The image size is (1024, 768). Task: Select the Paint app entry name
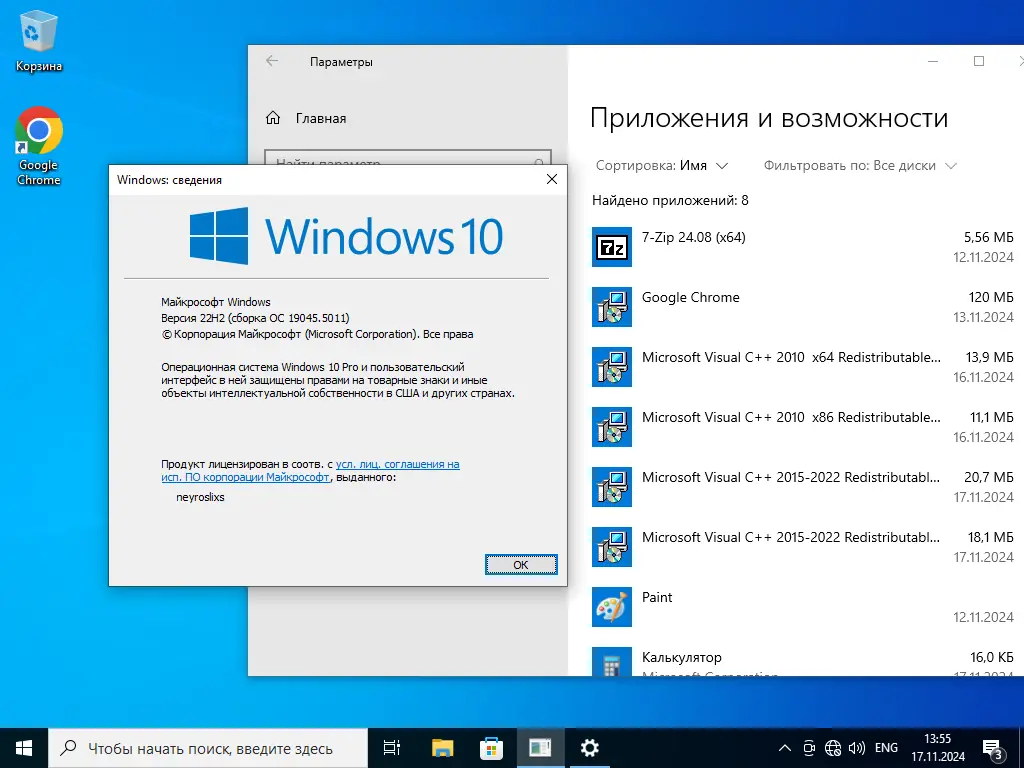[657, 597]
